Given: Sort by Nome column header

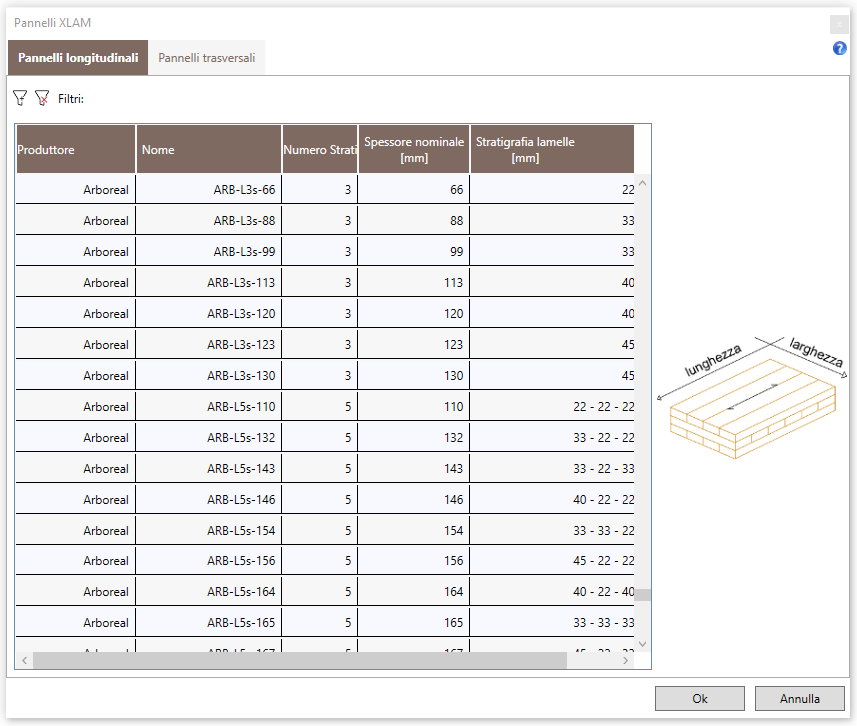Looking at the screenshot, I should [209, 149].
